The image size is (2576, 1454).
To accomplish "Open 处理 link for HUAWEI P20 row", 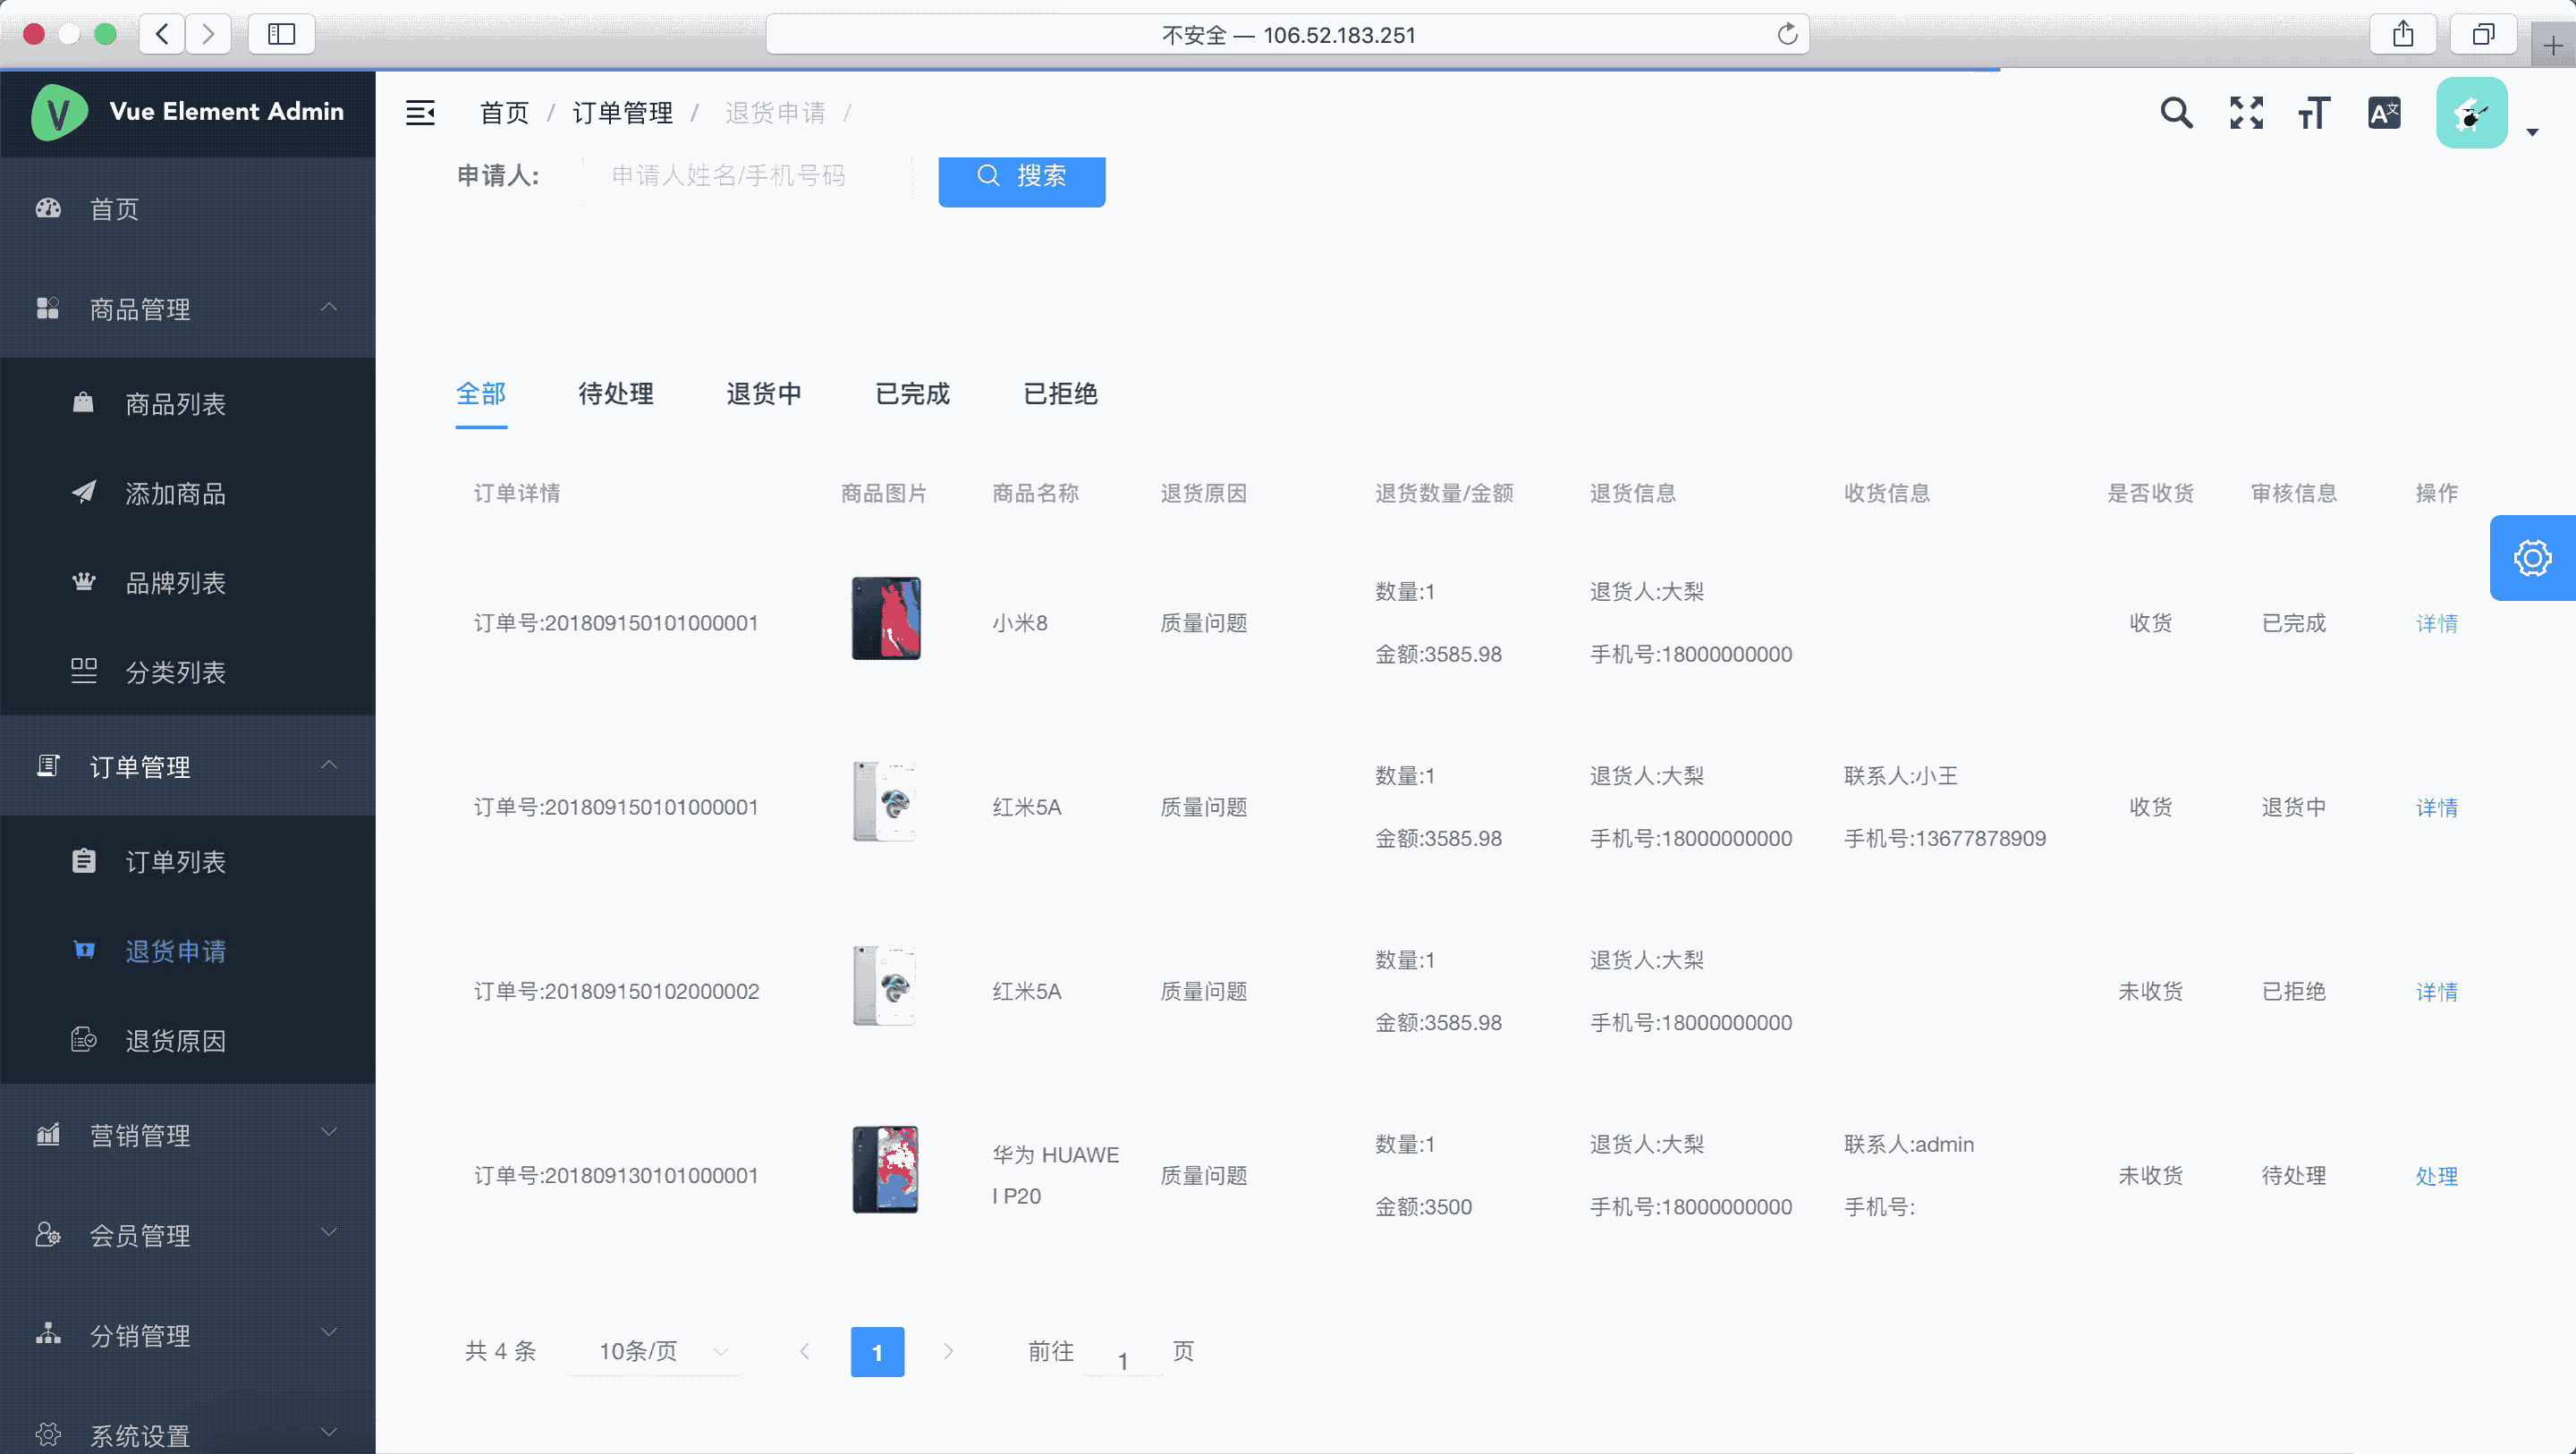I will pos(2436,1176).
